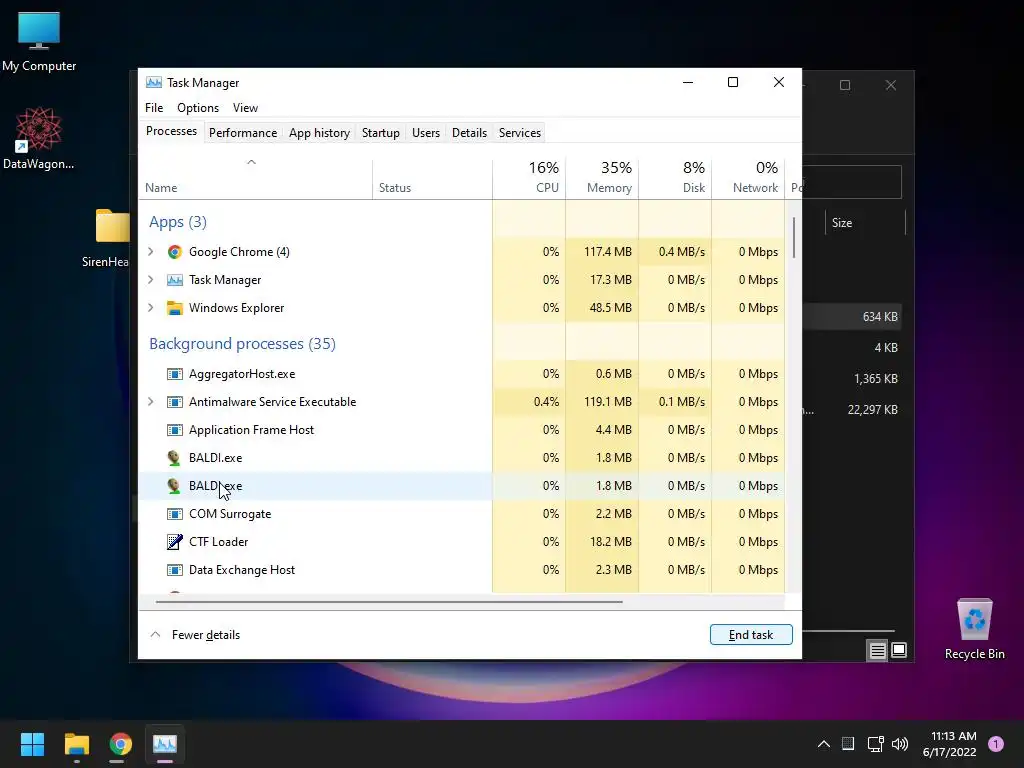Switch to the App history tab

pos(319,133)
